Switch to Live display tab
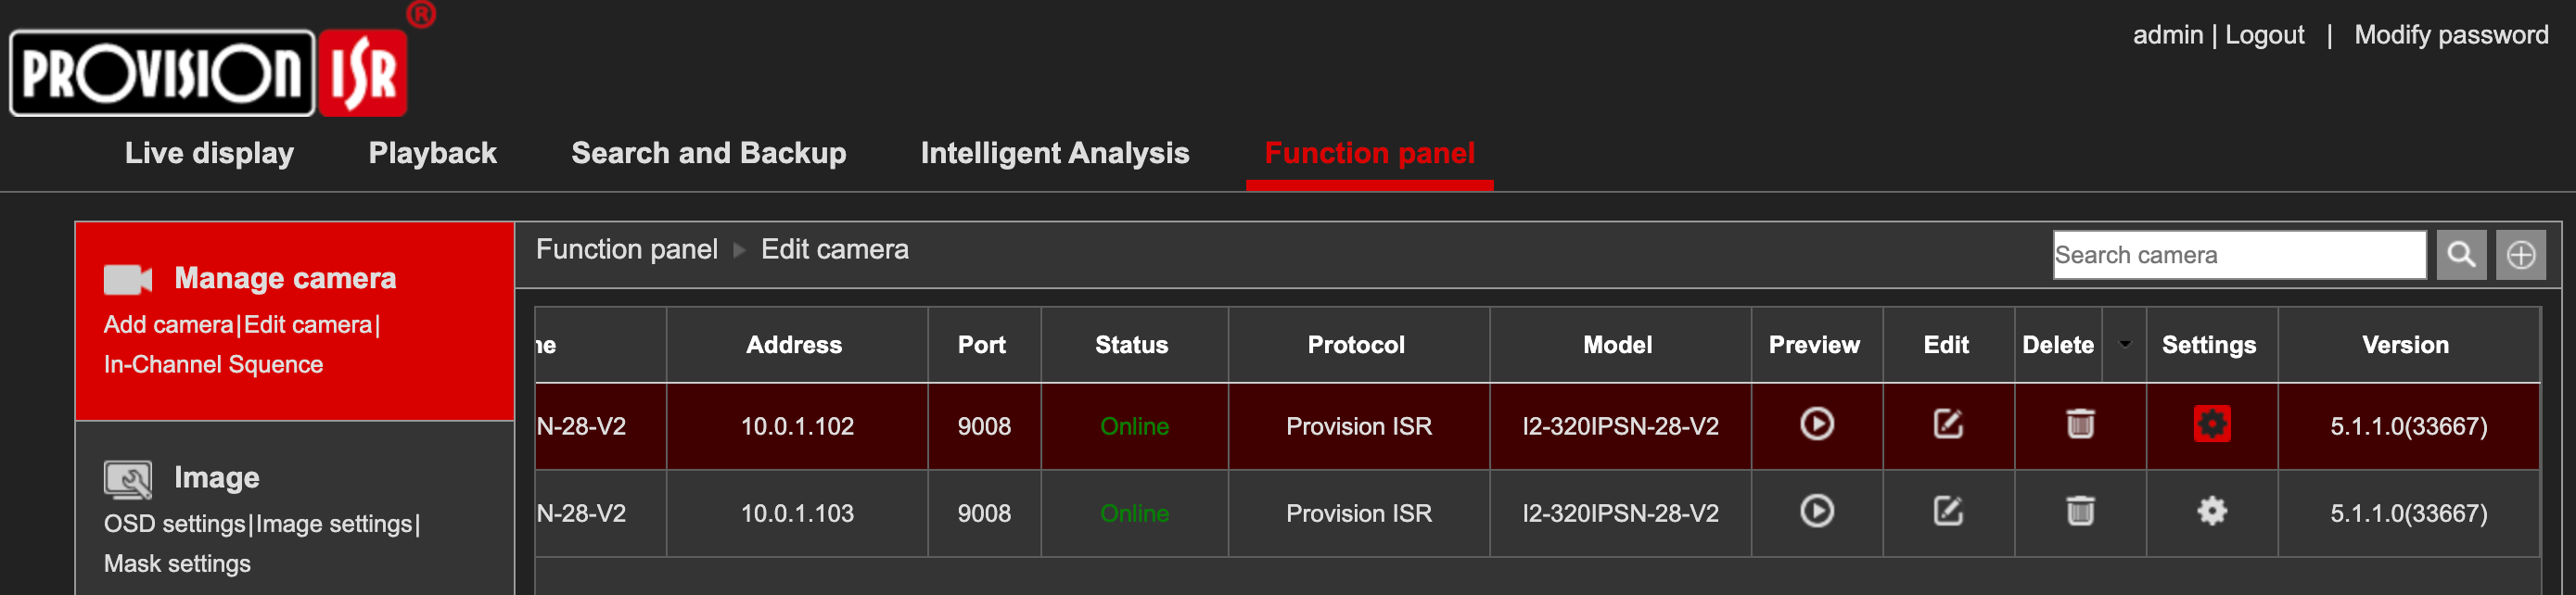The width and height of the screenshot is (2576, 595). [209, 153]
